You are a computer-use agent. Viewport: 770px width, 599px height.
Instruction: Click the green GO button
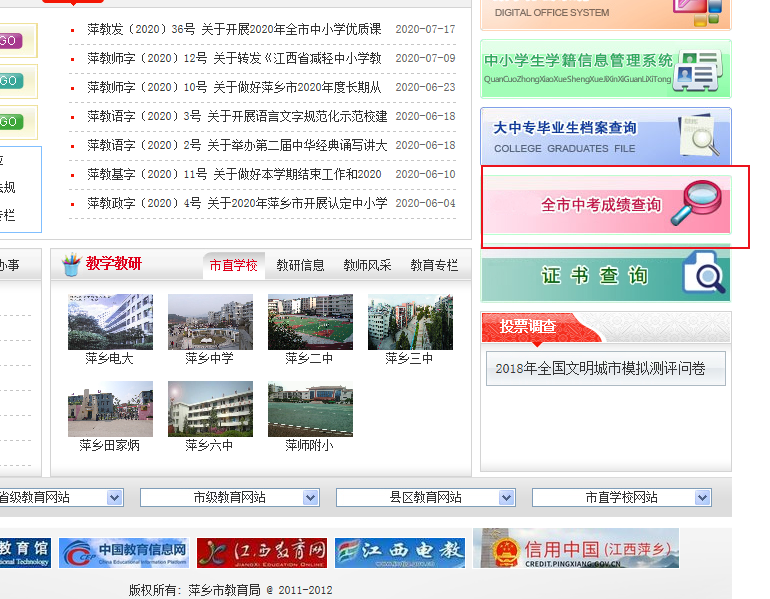11,122
